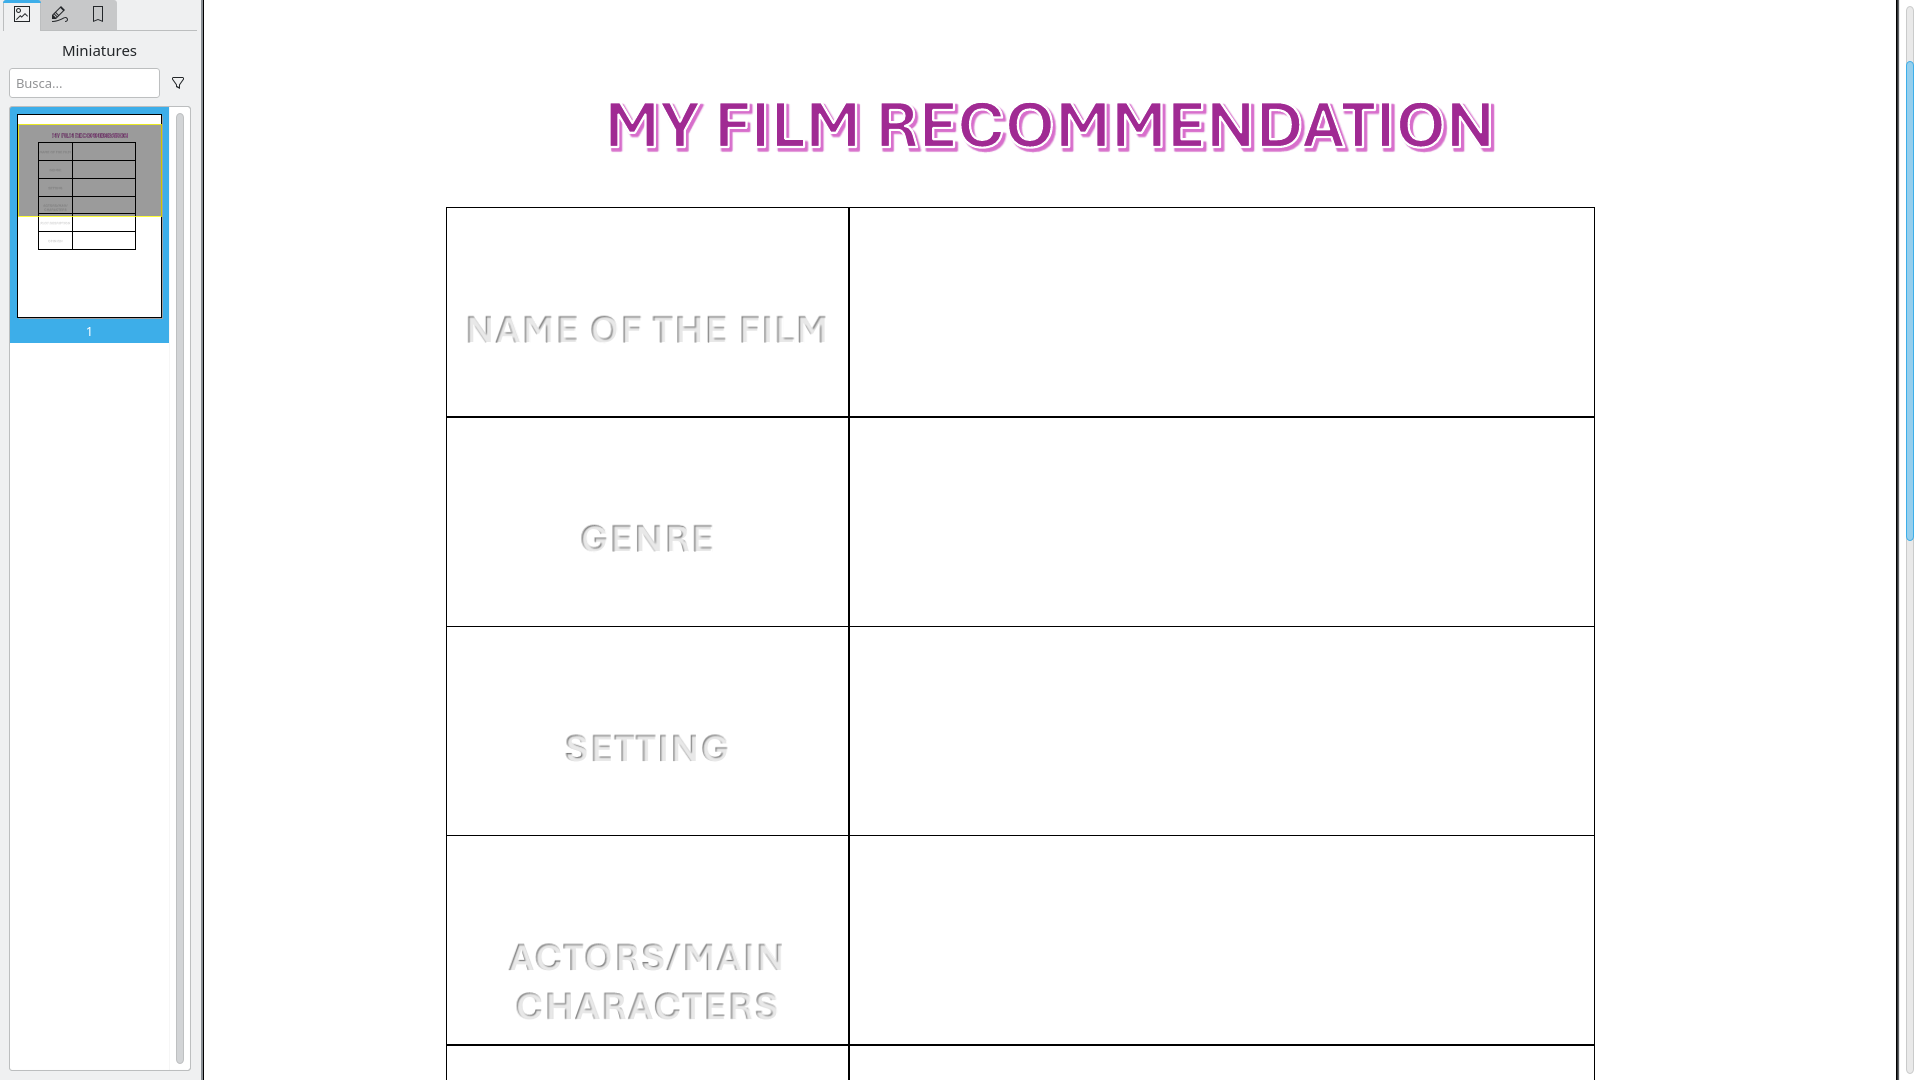The width and height of the screenshot is (1920, 1080).
Task: Click inside the Busca... search field
Action: (x=84, y=82)
